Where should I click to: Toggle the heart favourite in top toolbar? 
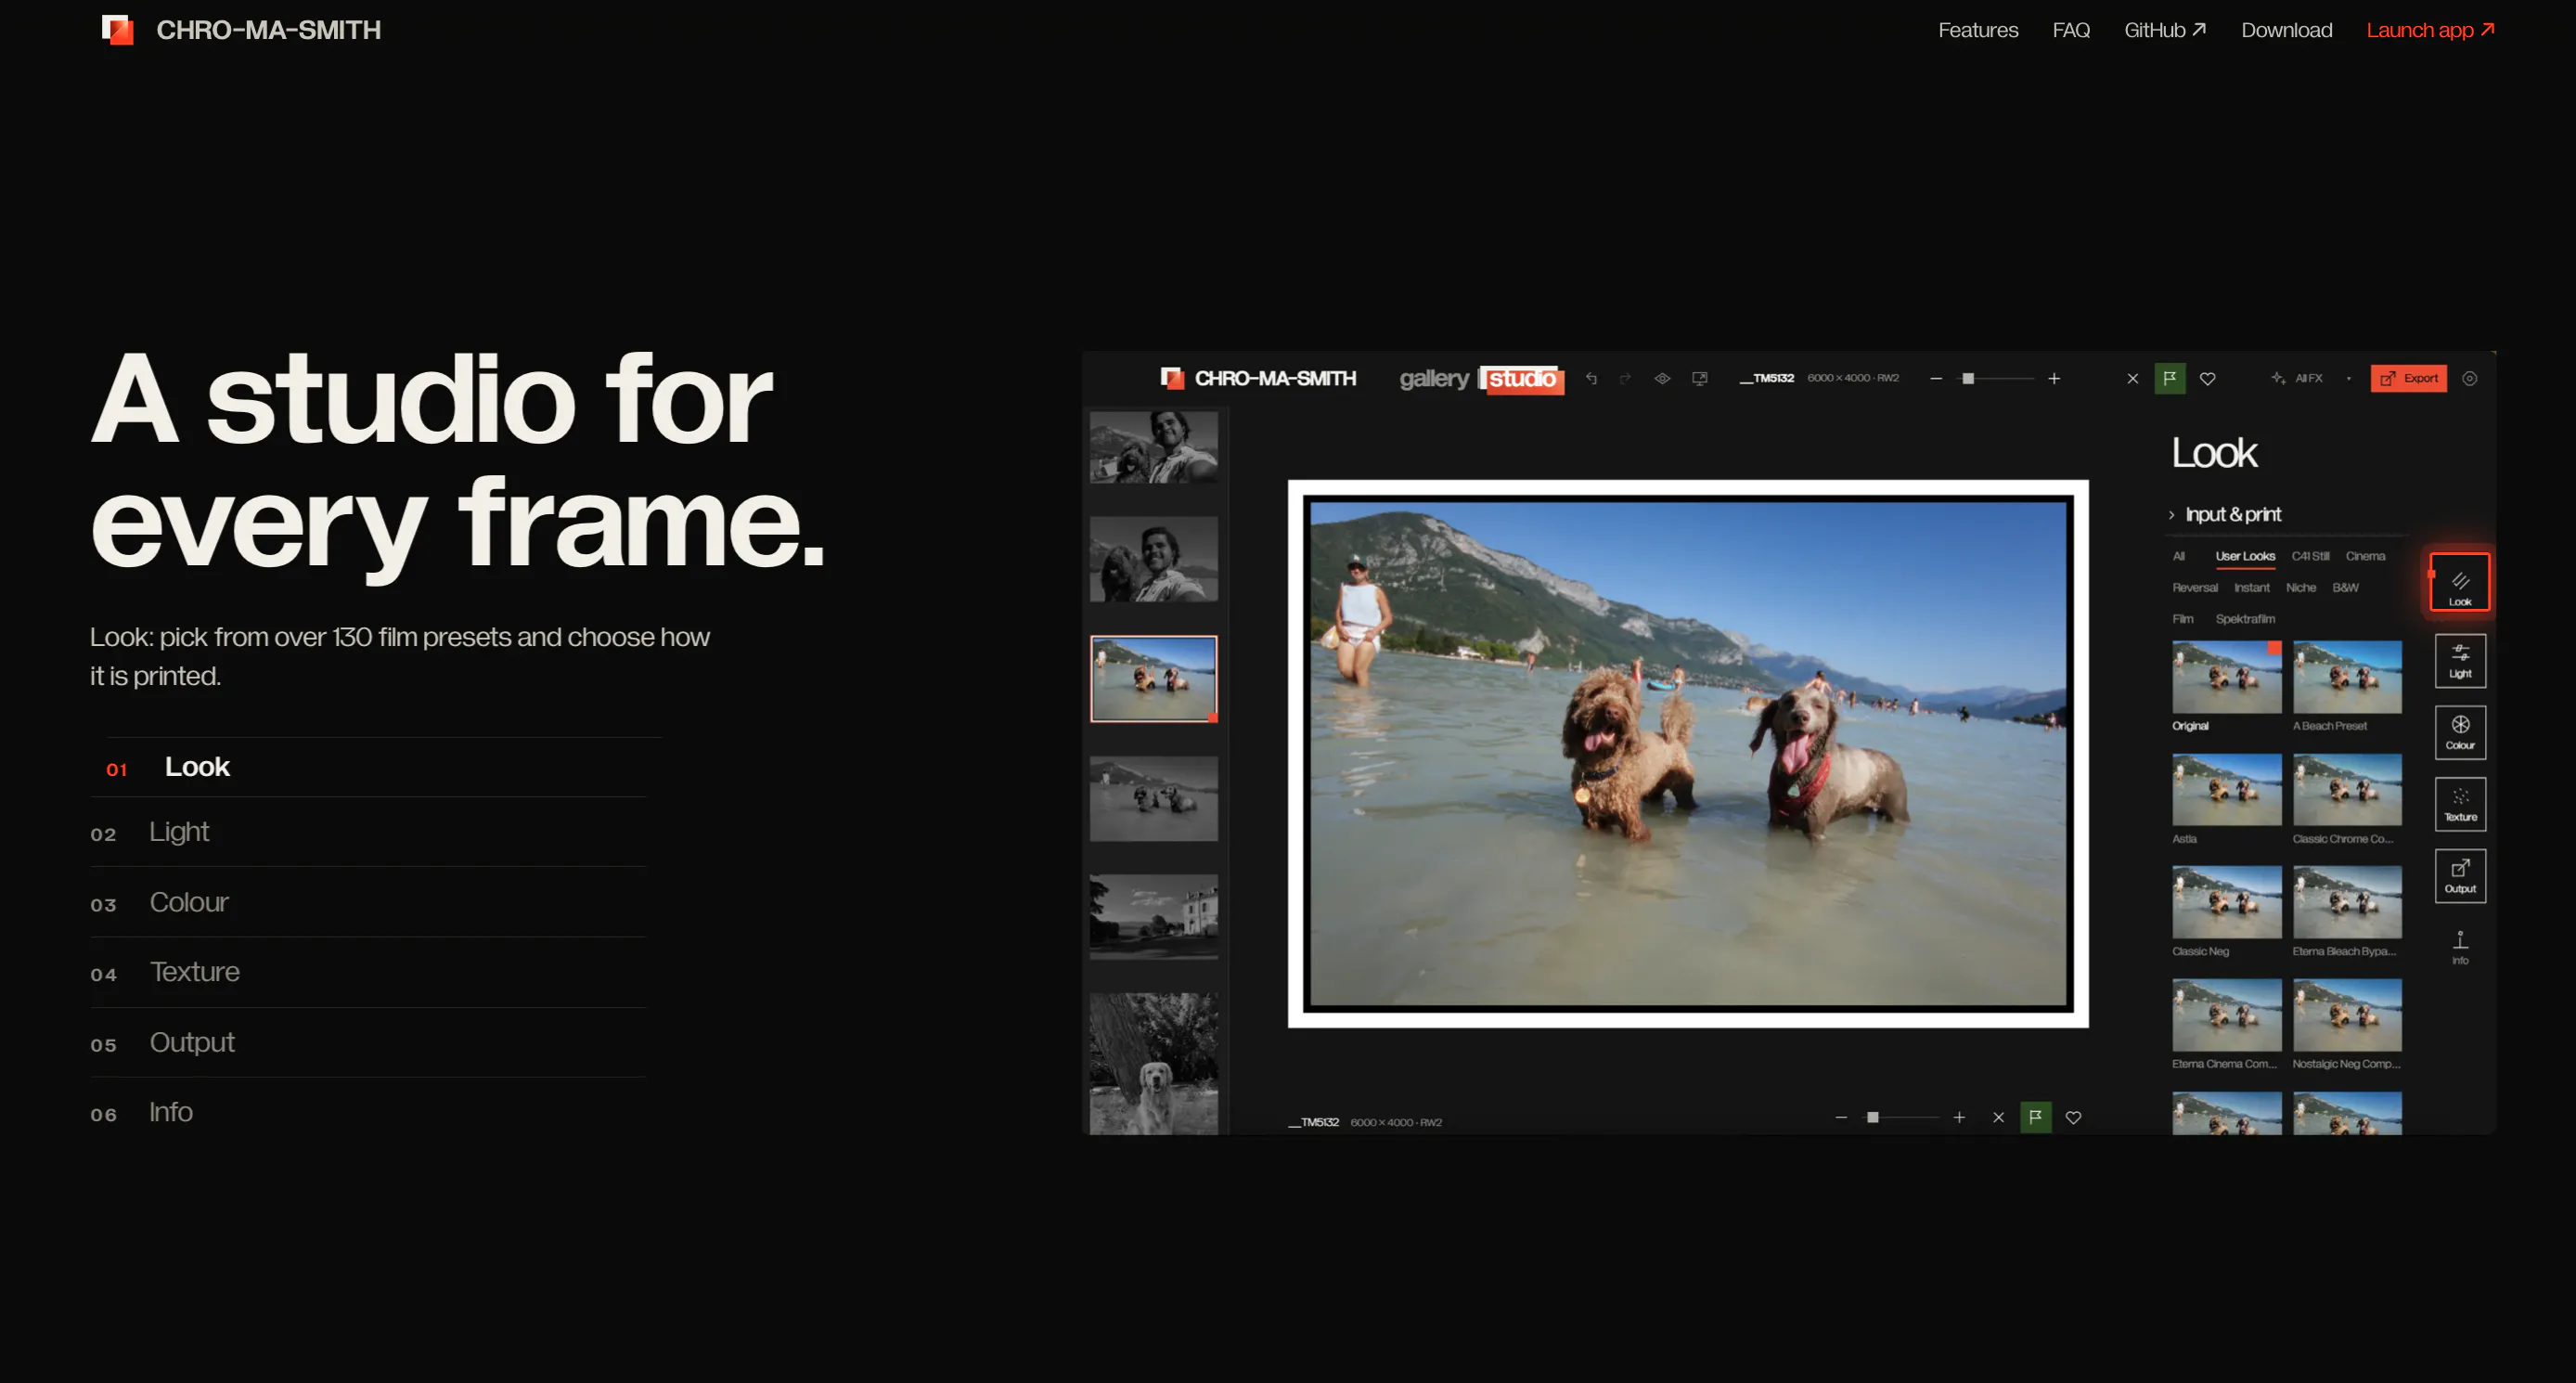point(2208,378)
